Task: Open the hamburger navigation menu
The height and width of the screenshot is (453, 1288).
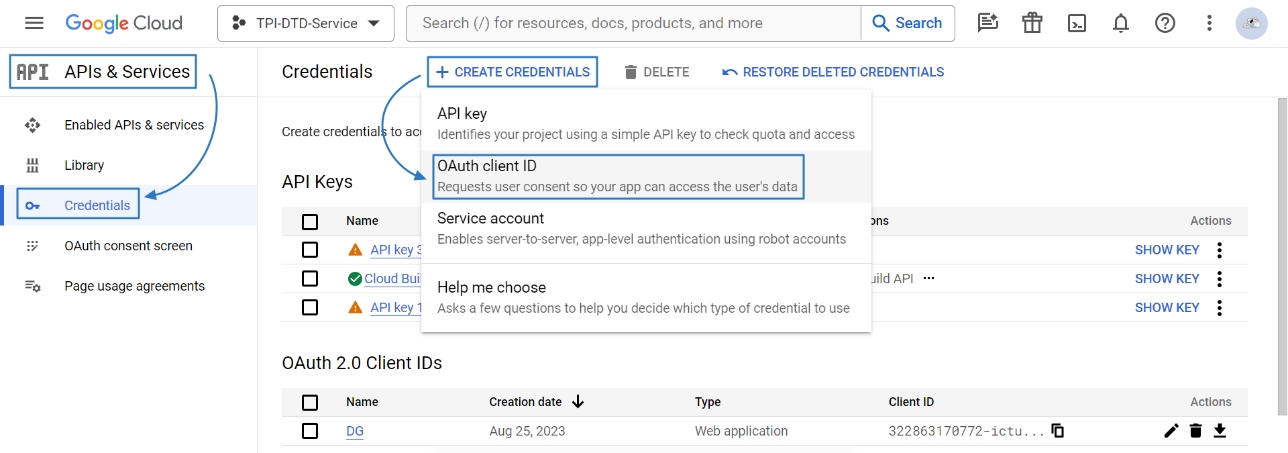Action: pos(34,23)
